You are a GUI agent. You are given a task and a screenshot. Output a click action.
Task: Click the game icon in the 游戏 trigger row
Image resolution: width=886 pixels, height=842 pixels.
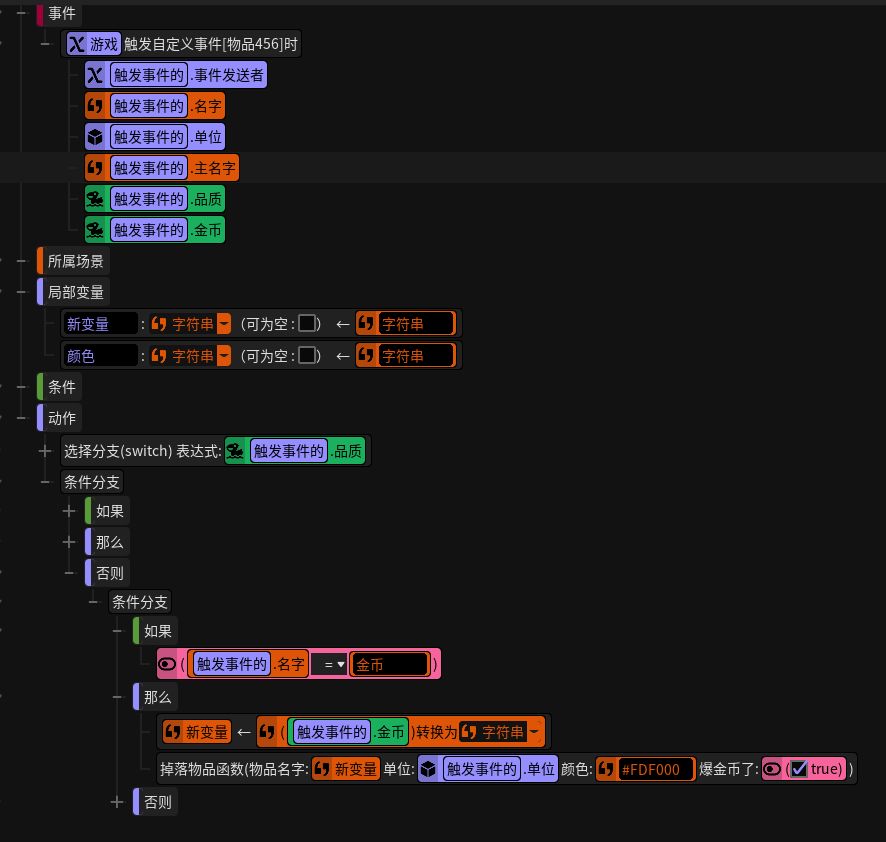point(76,44)
